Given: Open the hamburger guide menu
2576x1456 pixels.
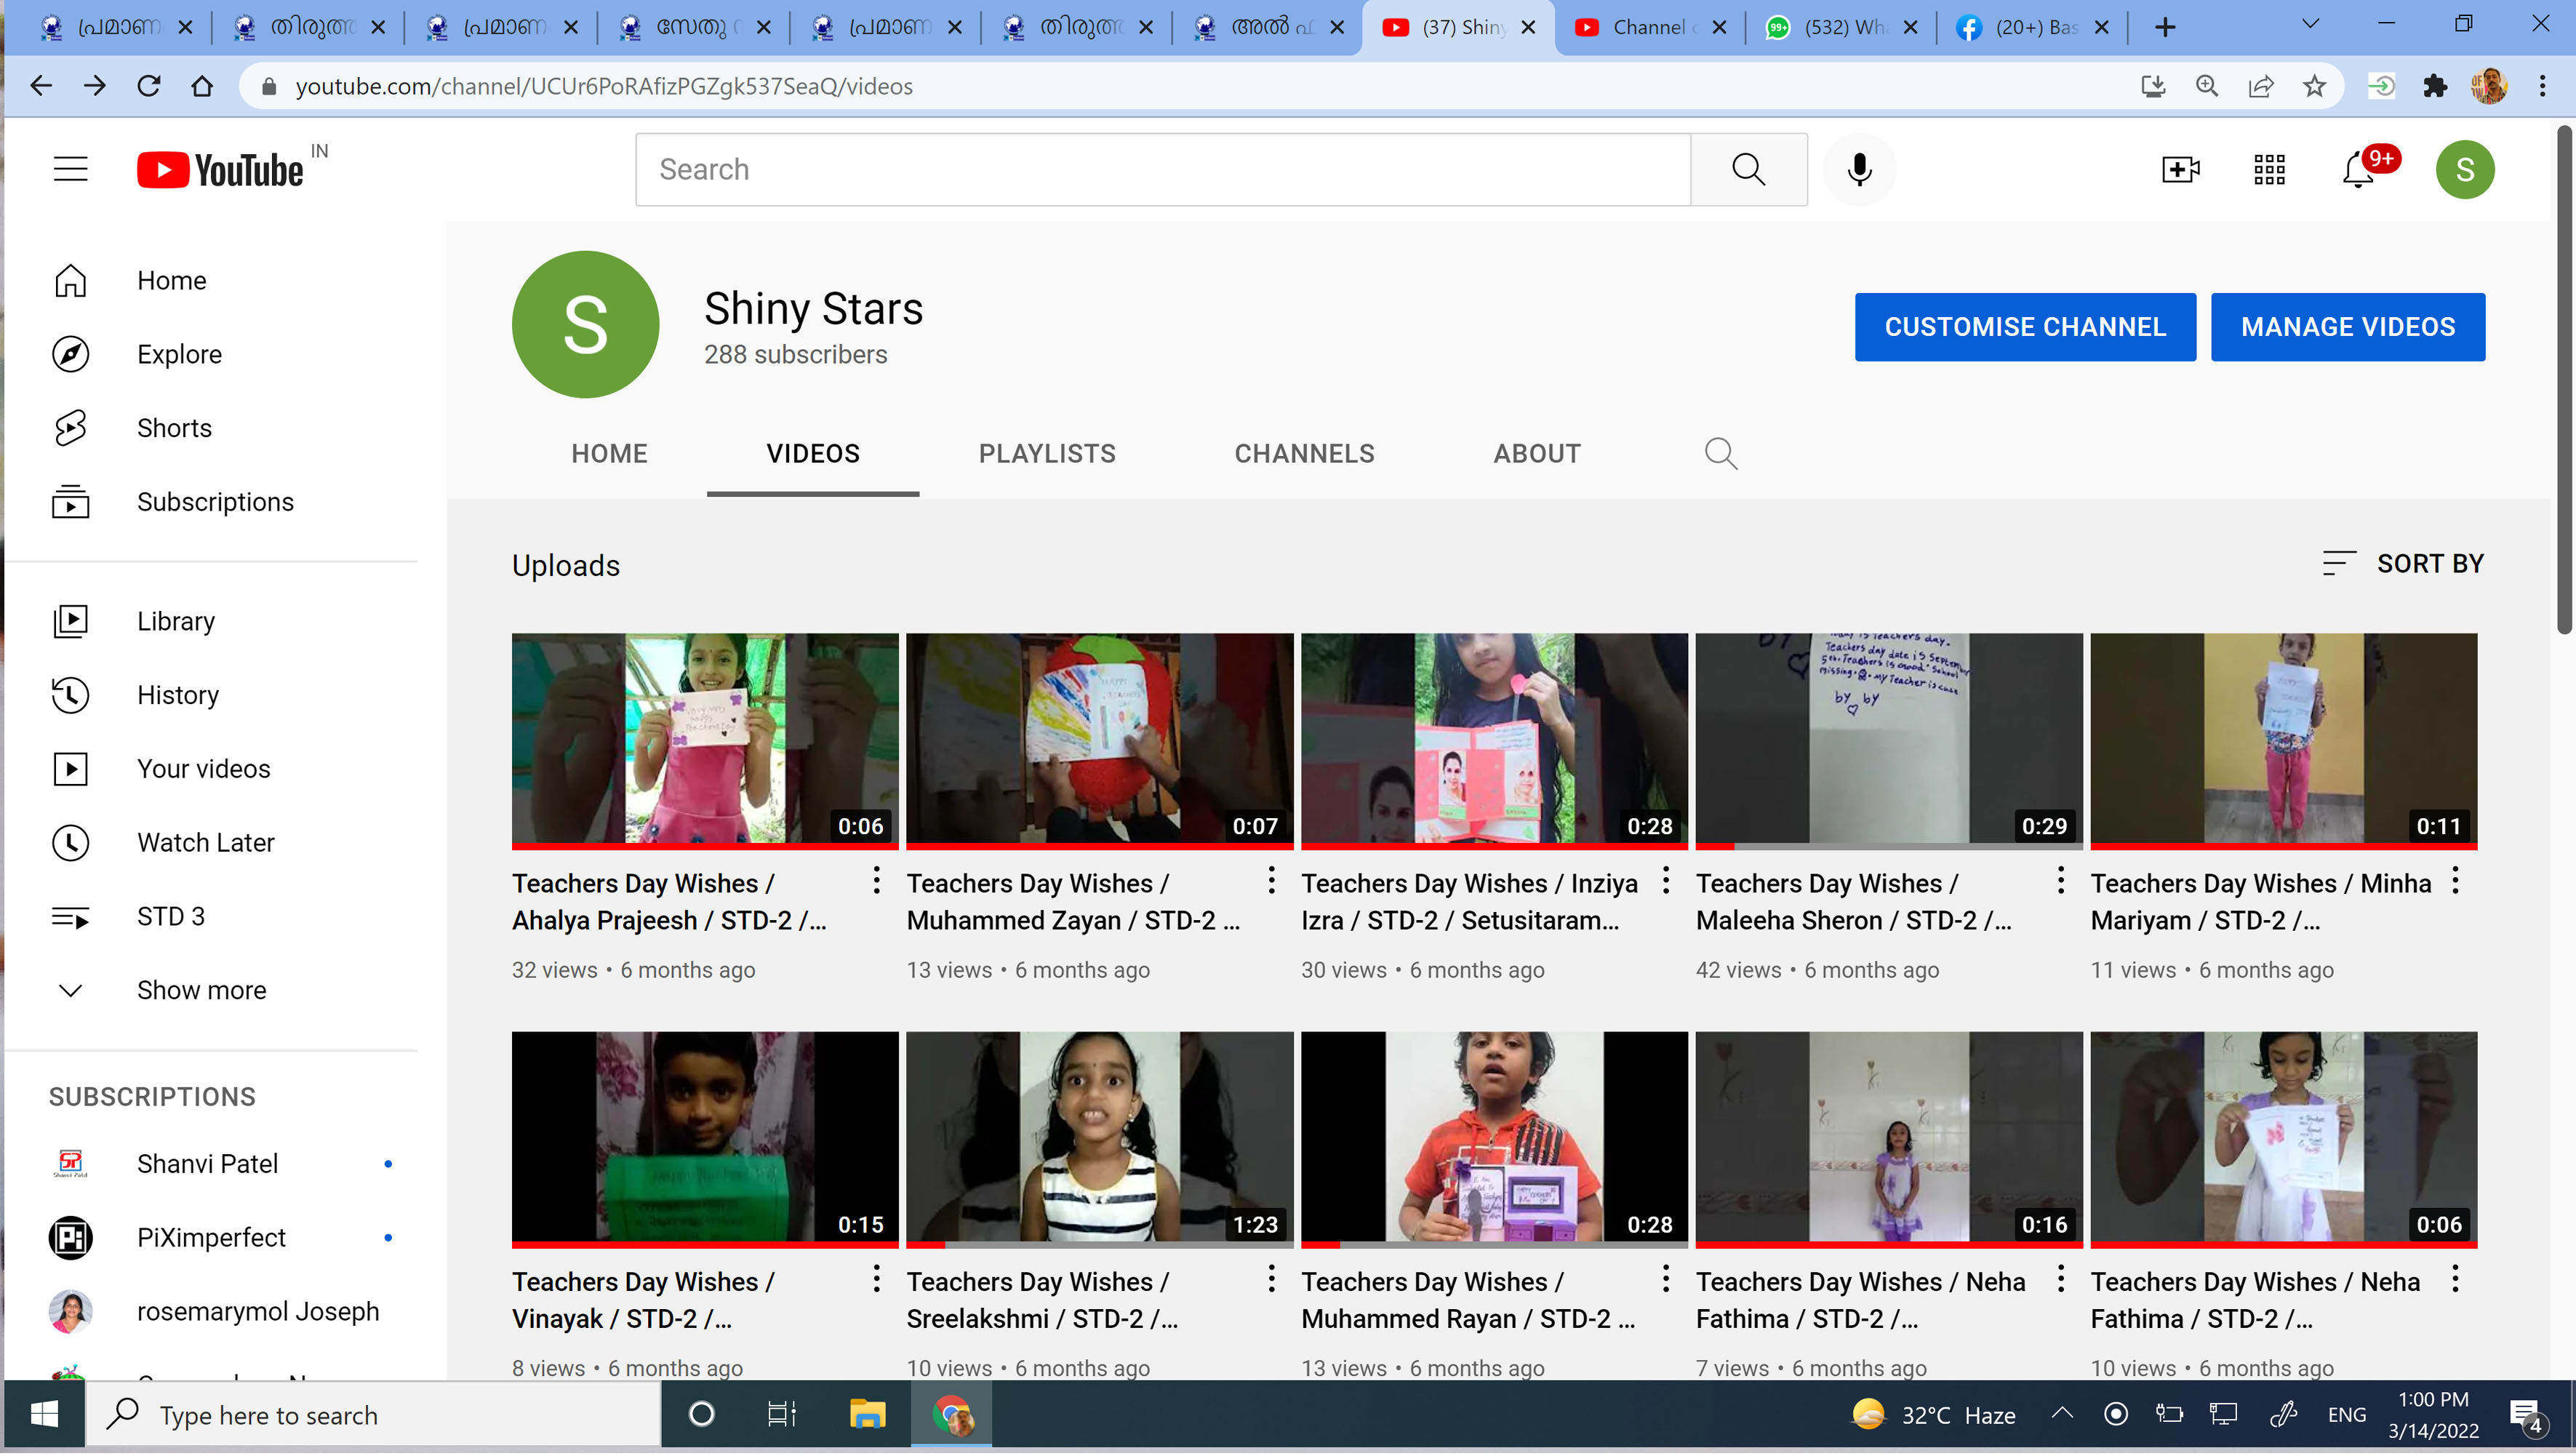Looking at the screenshot, I should (x=70, y=169).
